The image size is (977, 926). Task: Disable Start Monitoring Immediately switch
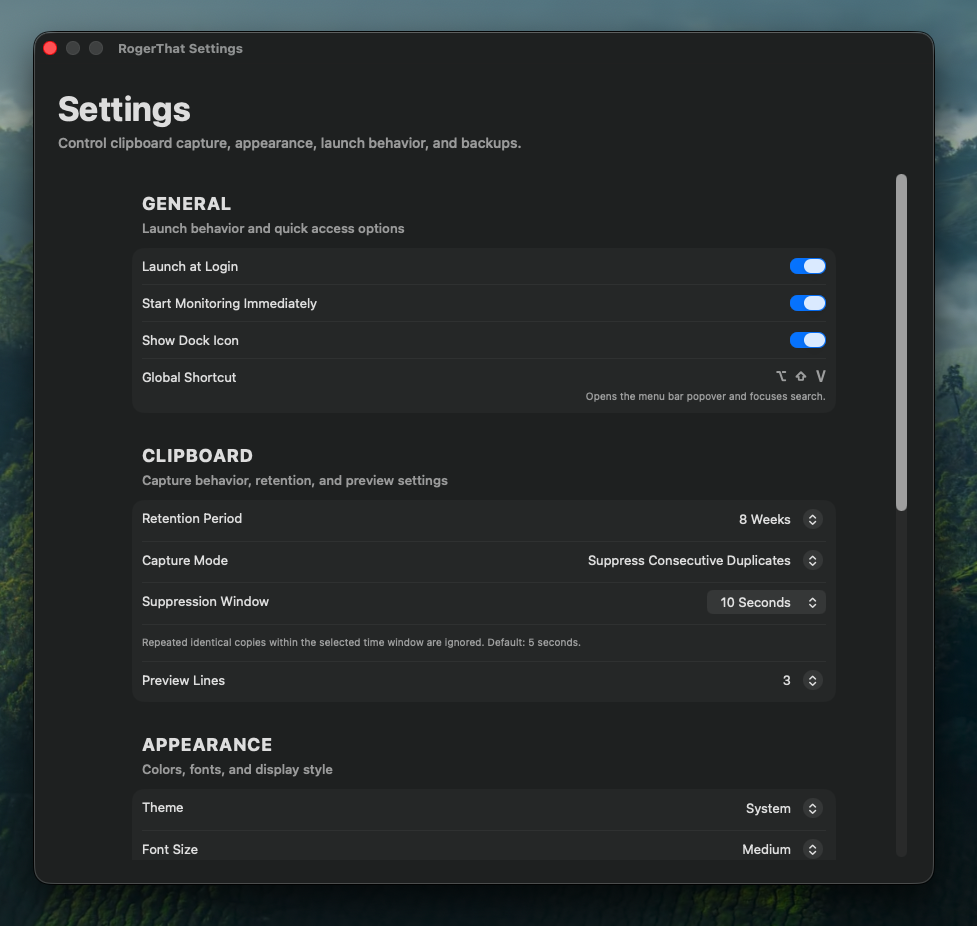pos(808,303)
